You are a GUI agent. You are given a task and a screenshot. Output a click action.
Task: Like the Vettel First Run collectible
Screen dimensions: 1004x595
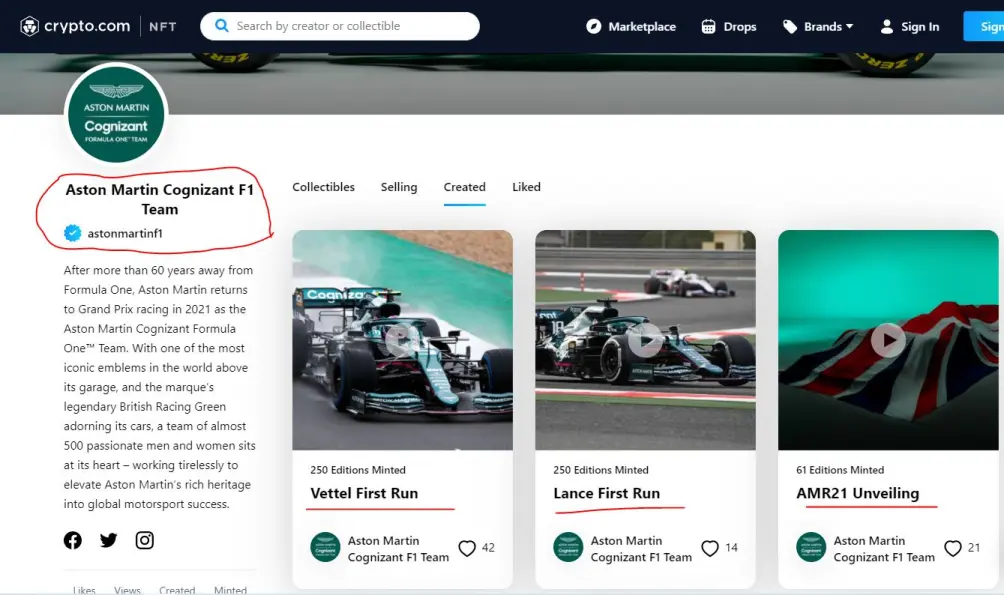pos(467,548)
